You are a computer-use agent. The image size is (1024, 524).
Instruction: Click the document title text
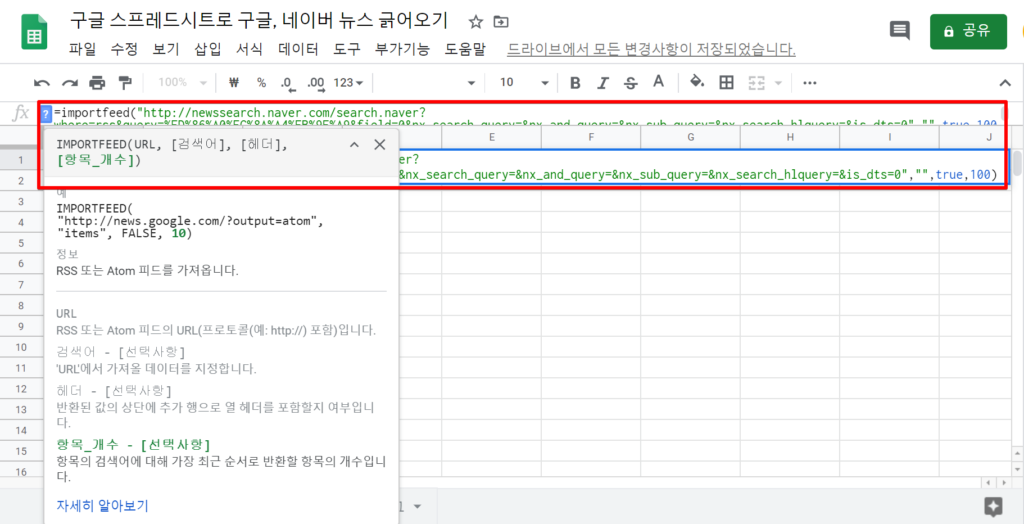tap(259, 20)
